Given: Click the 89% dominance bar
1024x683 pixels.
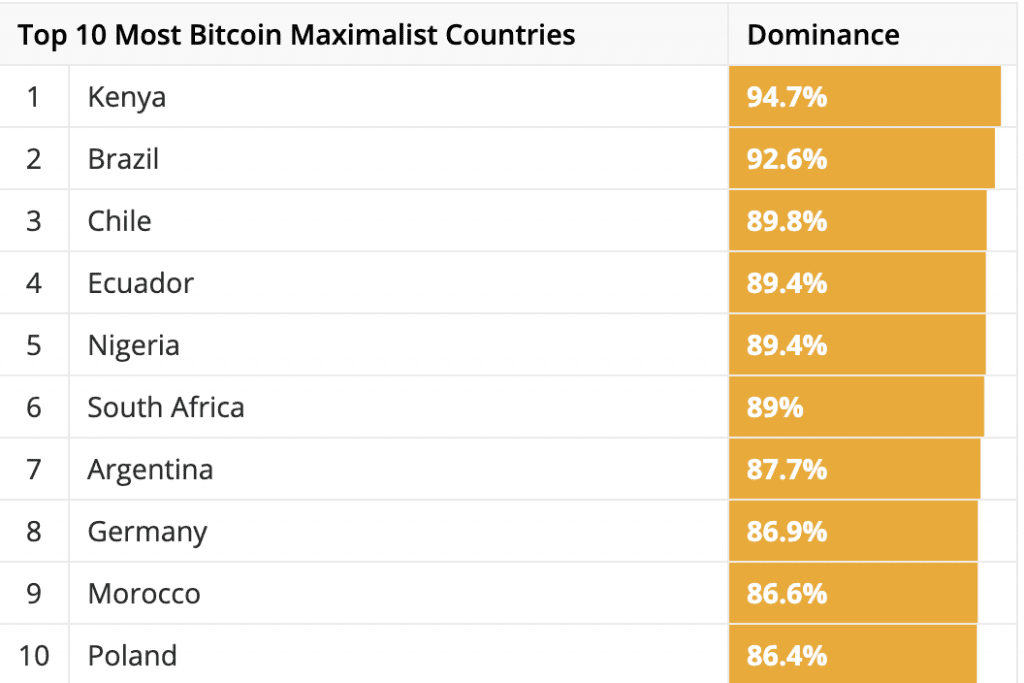Looking at the screenshot, I should point(856,407).
